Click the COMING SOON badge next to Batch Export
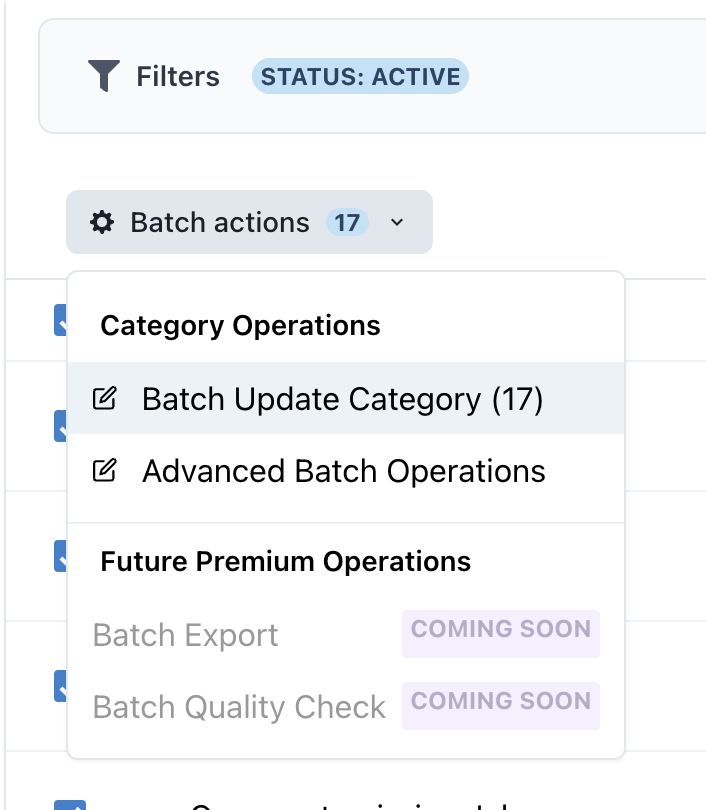The height and width of the screenshot is (810, 706). coord(500,630)
